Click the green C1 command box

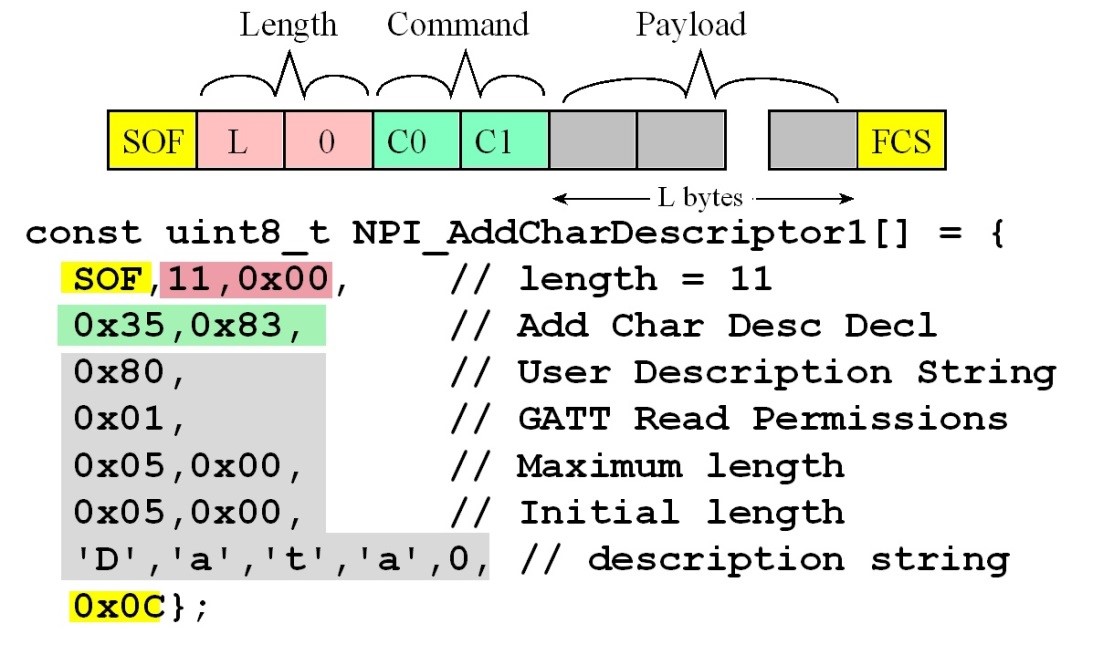click(x=504, y=140)
